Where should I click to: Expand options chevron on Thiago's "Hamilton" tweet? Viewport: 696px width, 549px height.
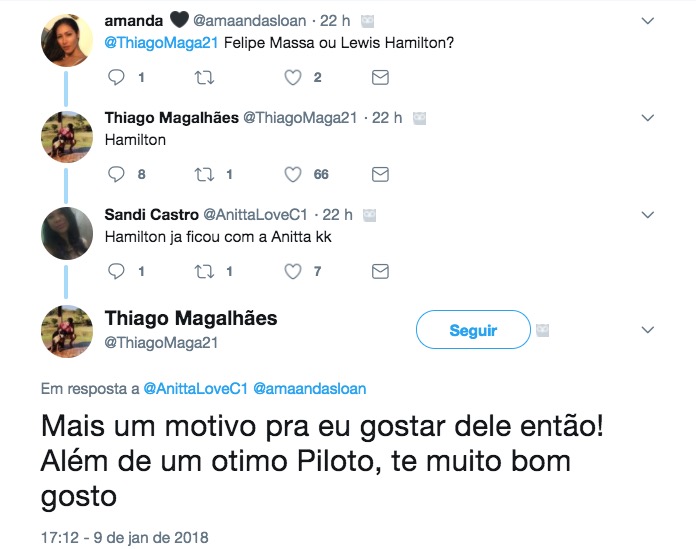coord(647,118)
